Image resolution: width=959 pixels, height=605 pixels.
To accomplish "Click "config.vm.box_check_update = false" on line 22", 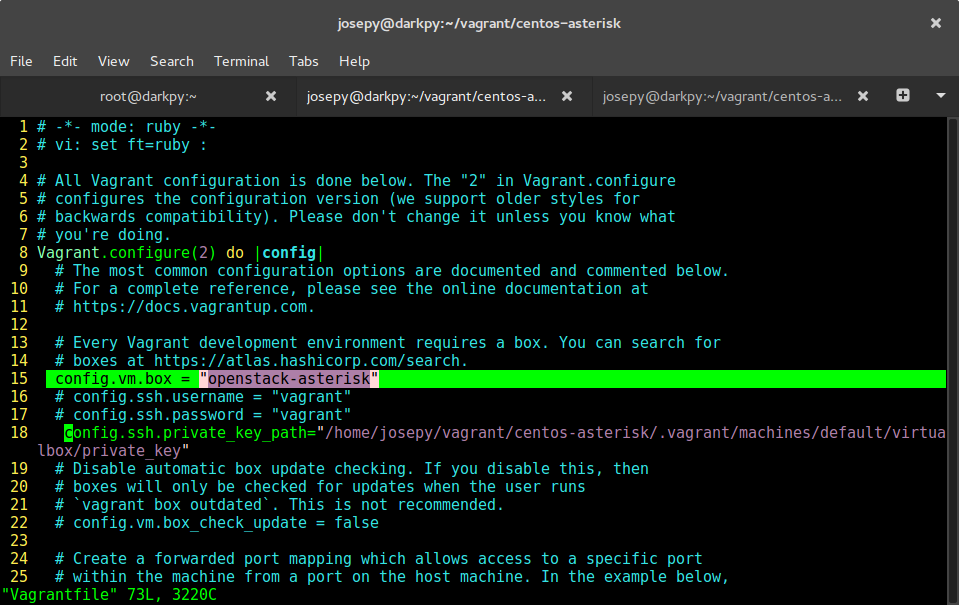I will pos(226,522).
